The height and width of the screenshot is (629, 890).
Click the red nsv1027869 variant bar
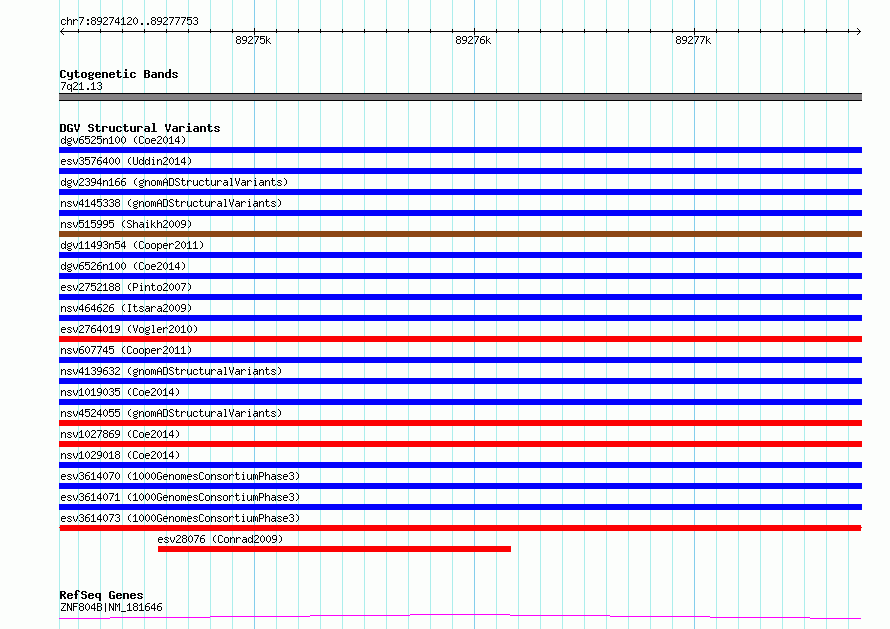pyautogui.click(x=460, y=444)
